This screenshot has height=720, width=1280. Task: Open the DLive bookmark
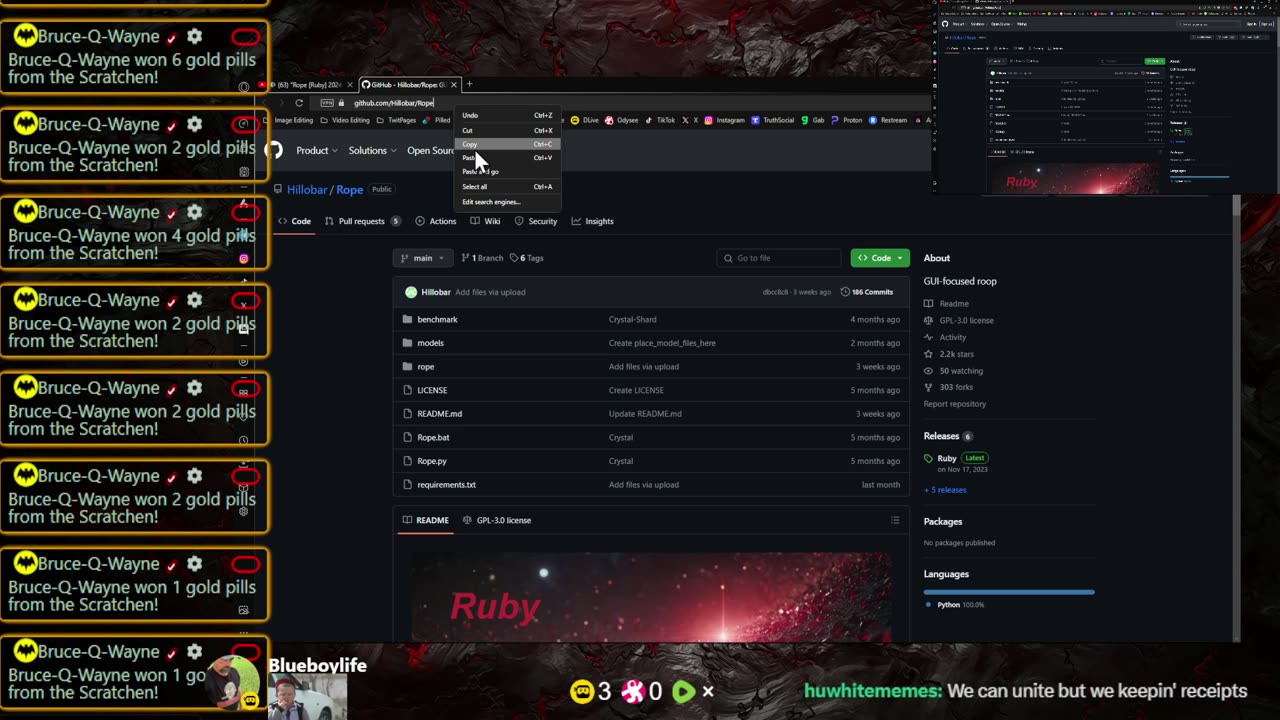(x=585, y=120)
